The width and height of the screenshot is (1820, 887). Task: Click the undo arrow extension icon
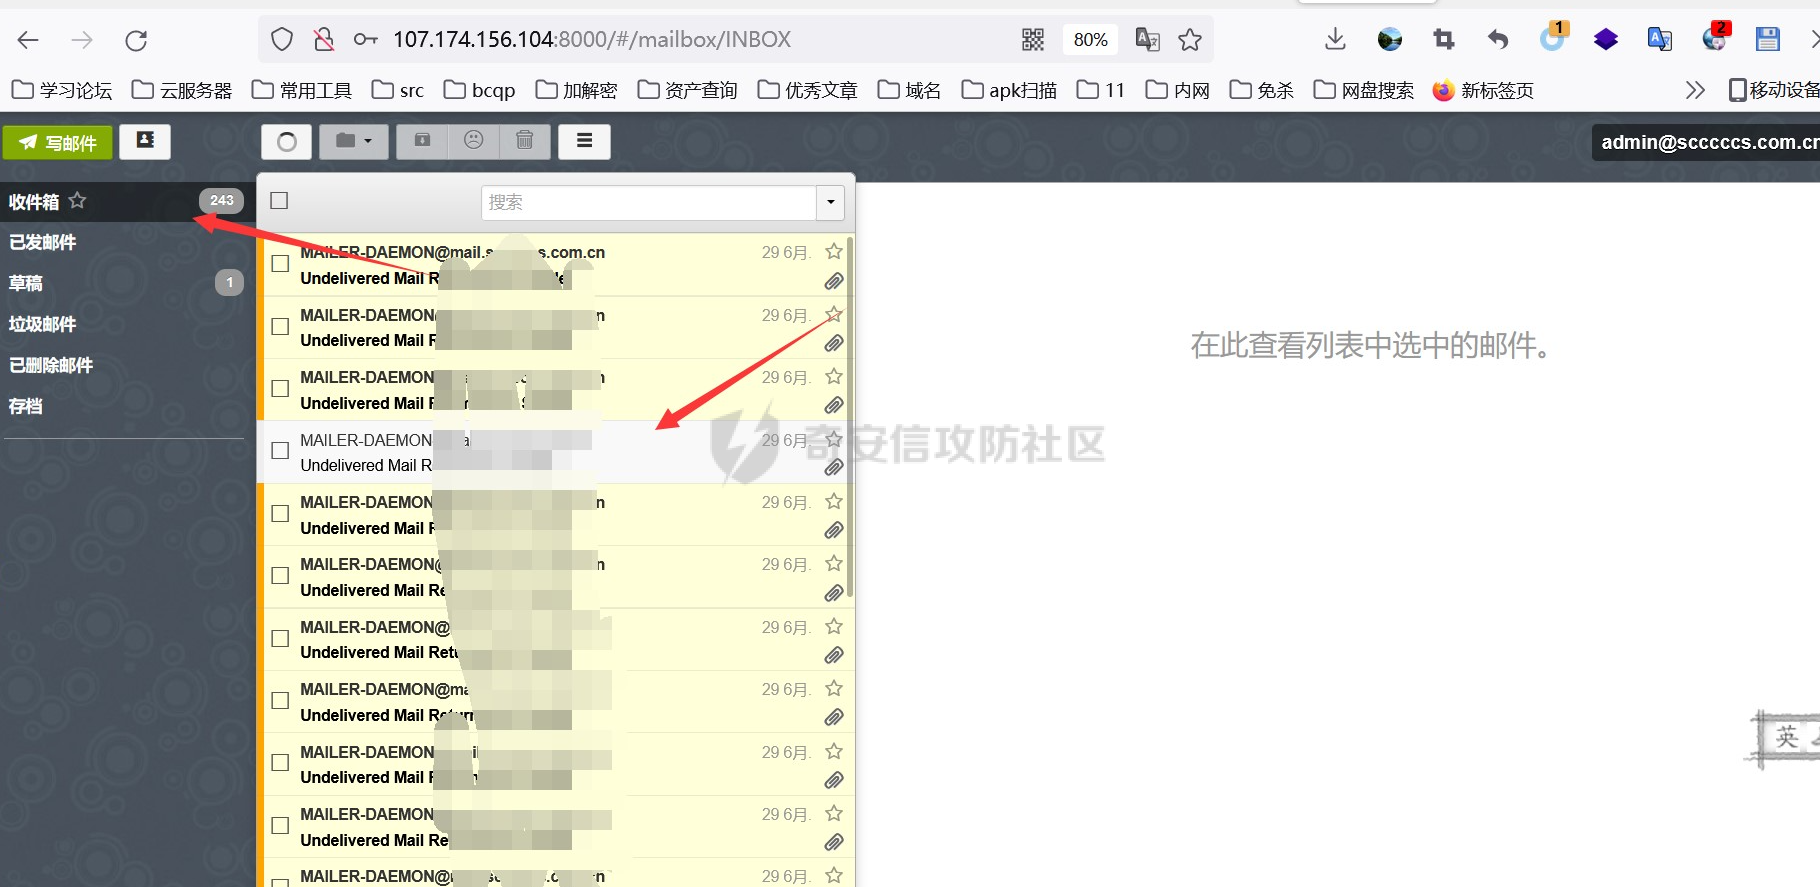pyautogui.click(x=1497, y=40)
